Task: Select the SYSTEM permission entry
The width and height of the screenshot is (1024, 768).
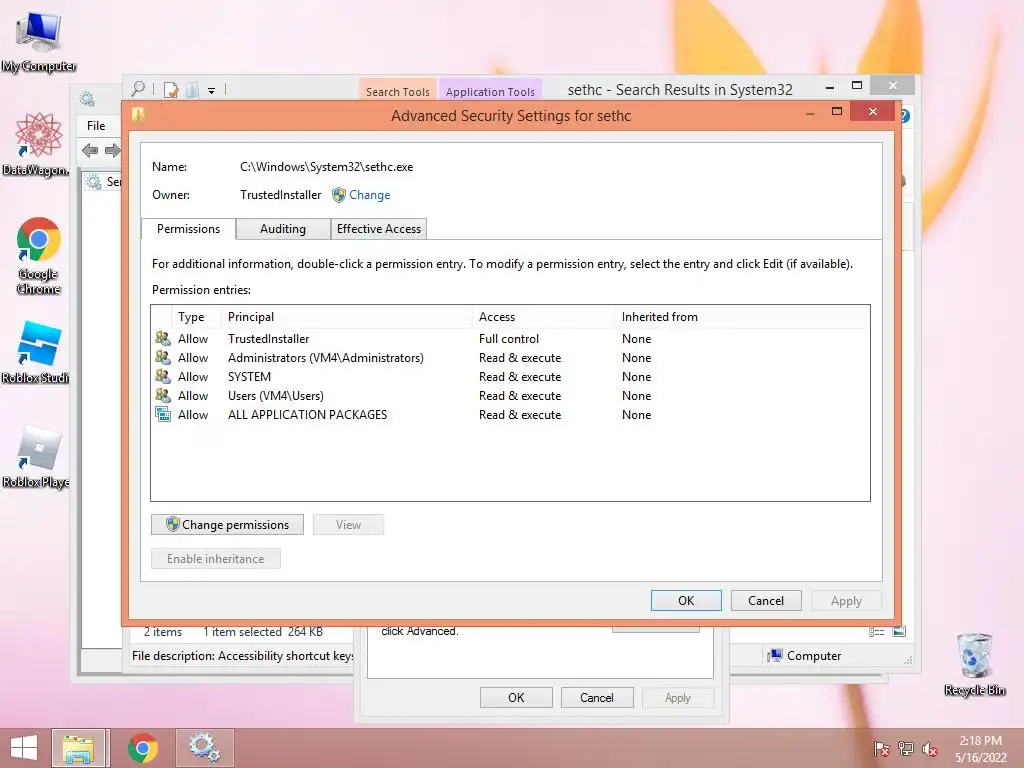Action: (x=510, y=377)
